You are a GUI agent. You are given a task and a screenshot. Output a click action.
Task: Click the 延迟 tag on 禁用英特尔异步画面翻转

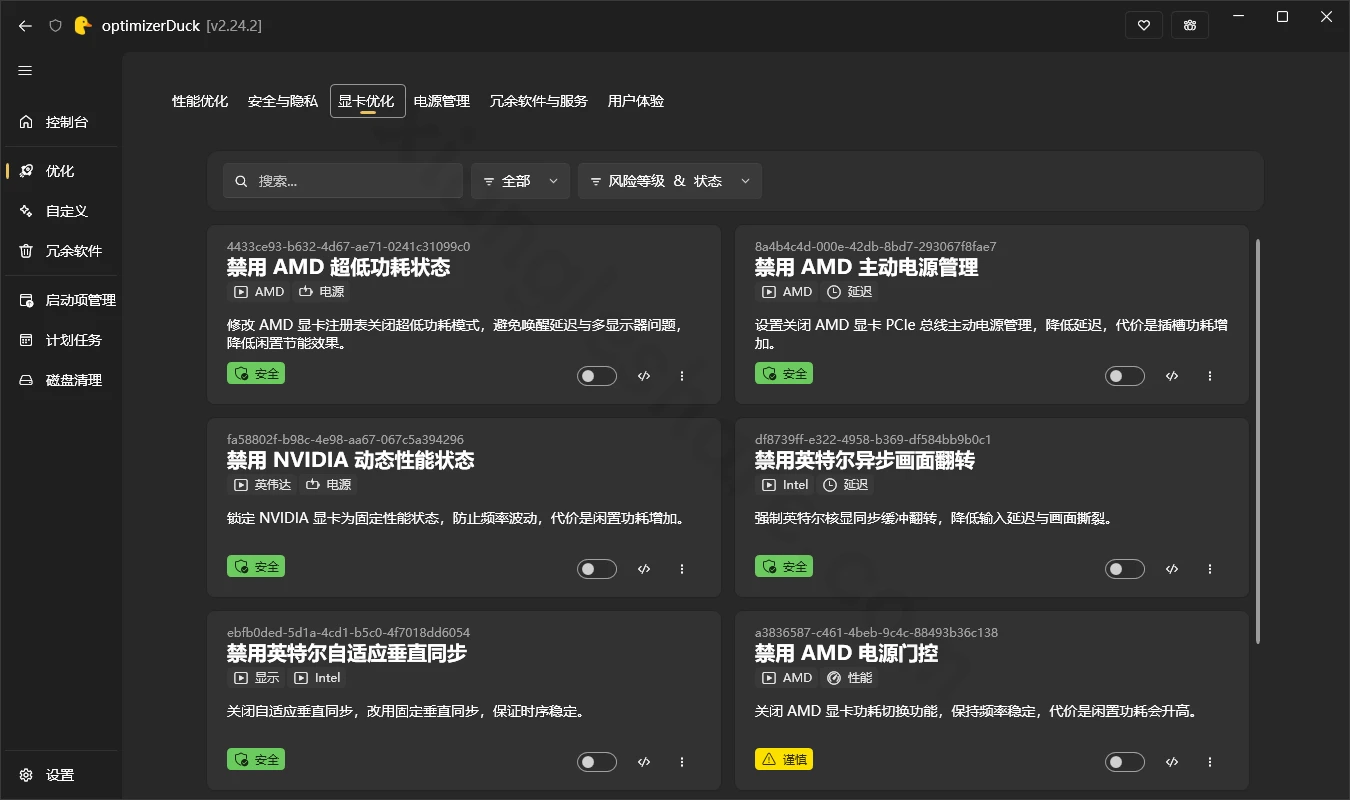(x=847, y=485)
